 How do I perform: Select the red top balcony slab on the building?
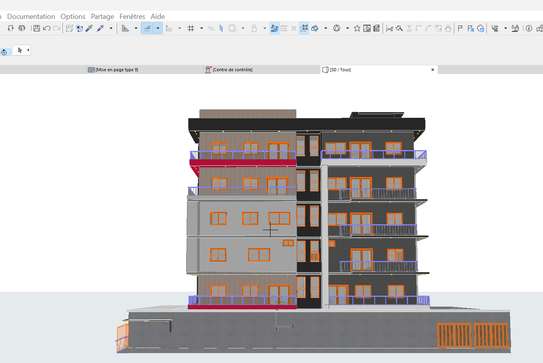tap(243, 162)
